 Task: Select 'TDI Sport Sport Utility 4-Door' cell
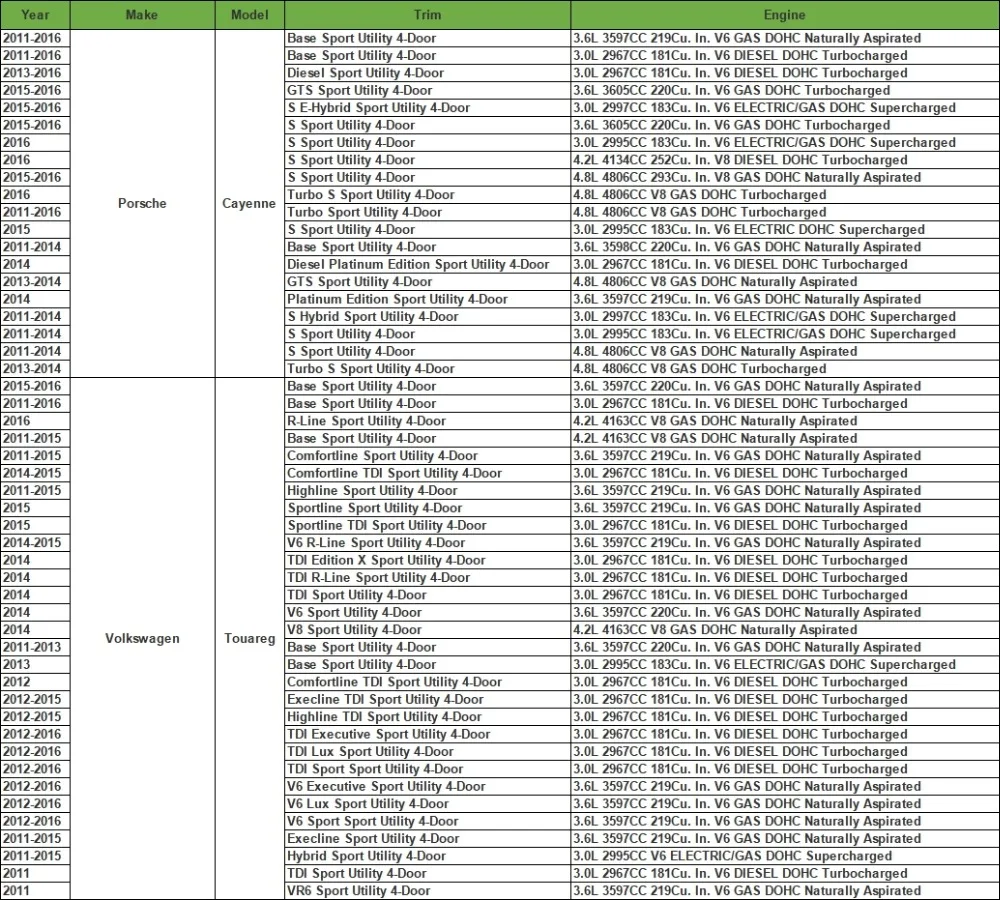click(427, 769)
